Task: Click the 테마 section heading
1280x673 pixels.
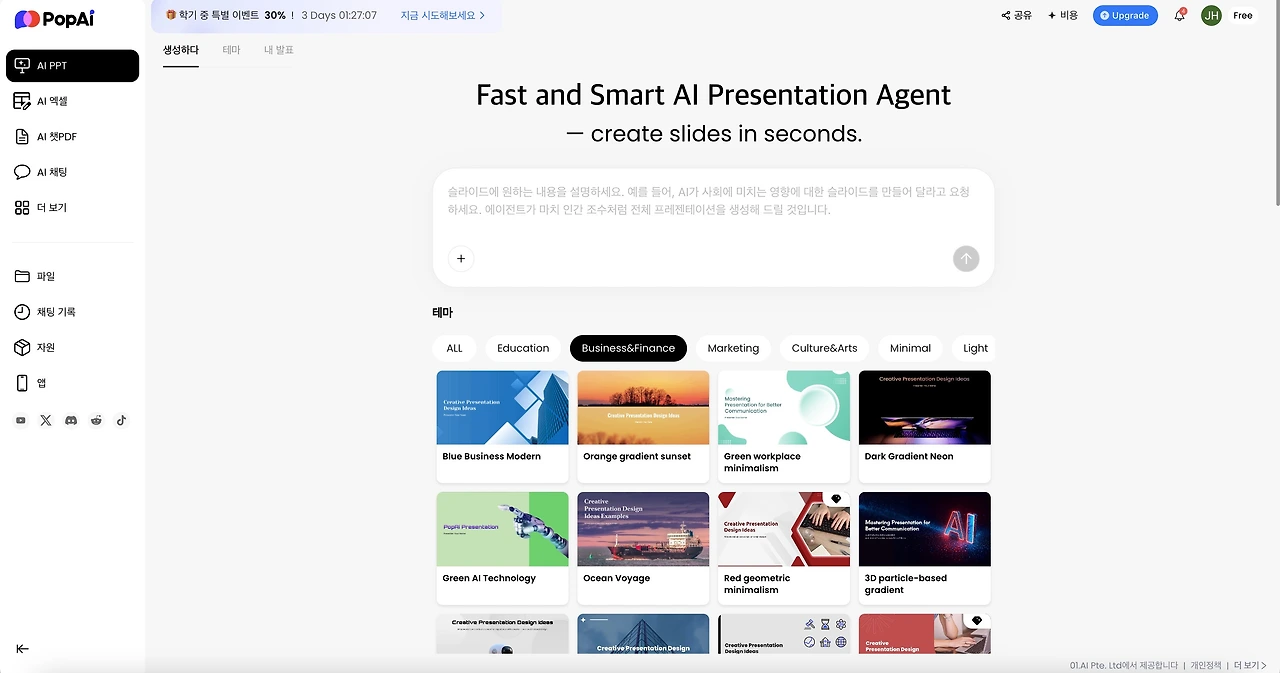Action: (443, 313)
